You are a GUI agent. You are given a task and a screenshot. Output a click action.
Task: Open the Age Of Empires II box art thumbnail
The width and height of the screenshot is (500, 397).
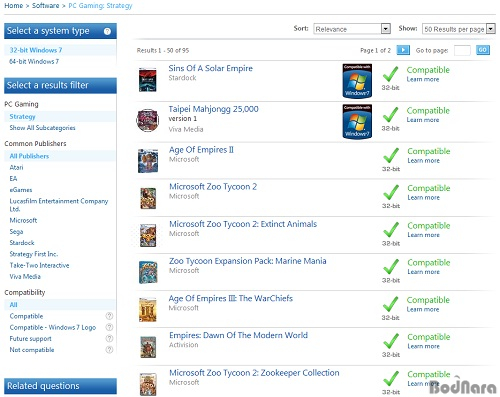pyautogui.click(x=148, y=161)
